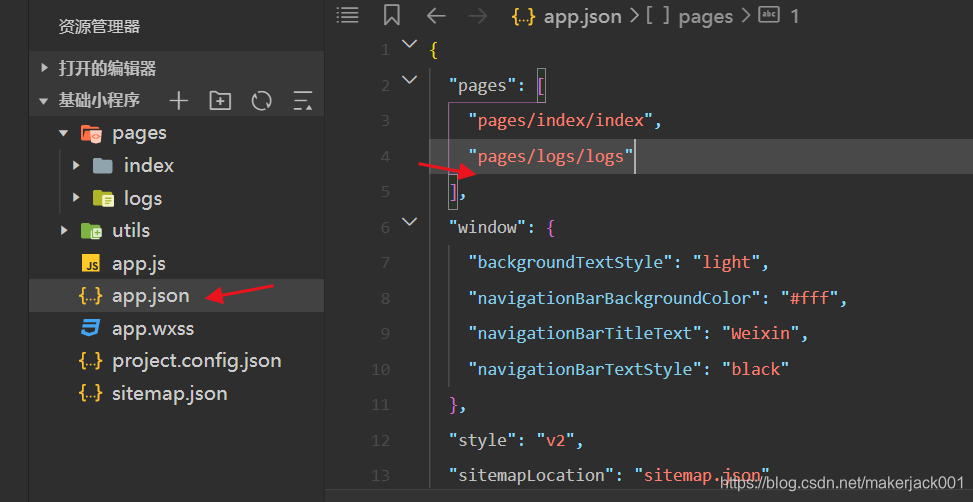Fold the root object at line 1
The width and height of the screenshot is (973, 502).
click(x=410, y=44)
